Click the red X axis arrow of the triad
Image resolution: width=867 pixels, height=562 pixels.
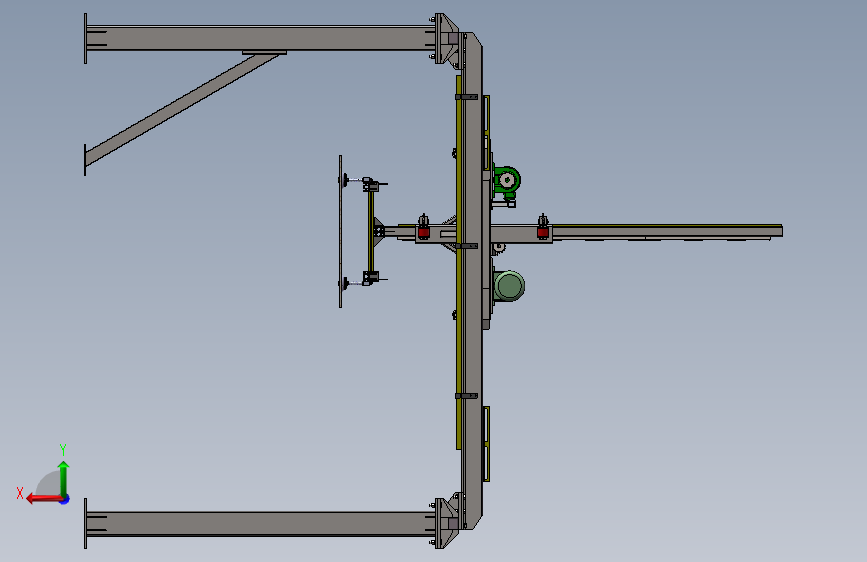pos(44,499)
